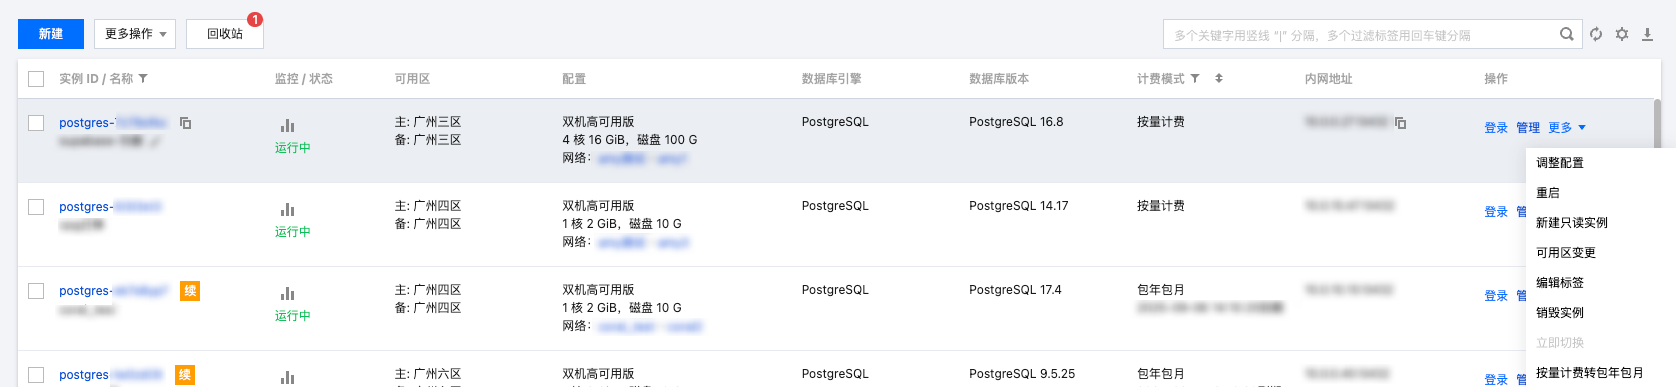
Task: Open monitoring chart icon for PostgreSQL 17.4 row
Action: point(288,294)
